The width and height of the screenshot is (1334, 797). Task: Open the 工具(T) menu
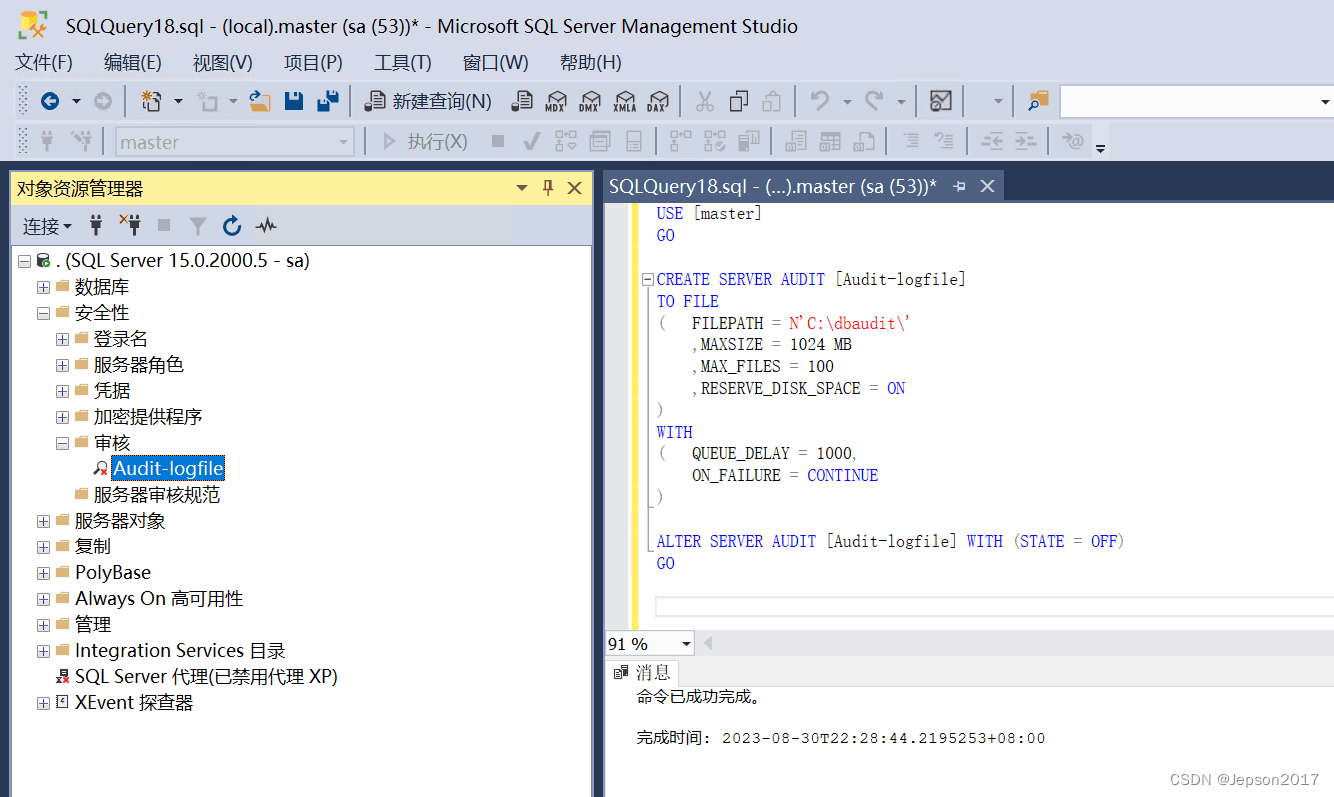(403, 62)
